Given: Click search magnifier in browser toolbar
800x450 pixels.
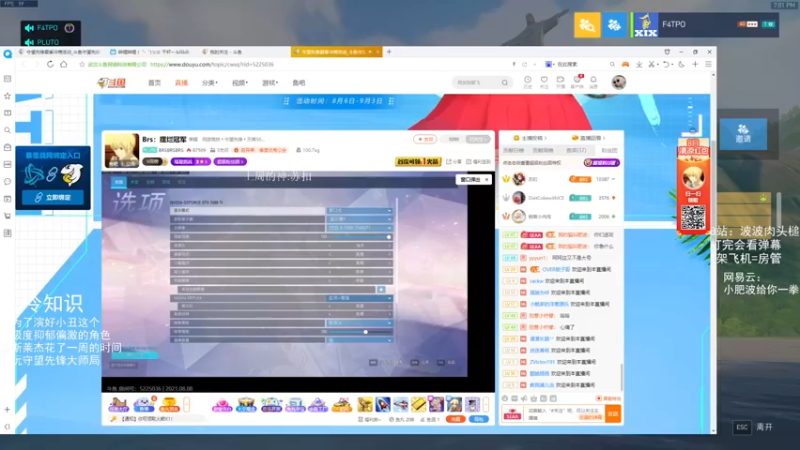Looking at the screenshot, I should [612, 64].
